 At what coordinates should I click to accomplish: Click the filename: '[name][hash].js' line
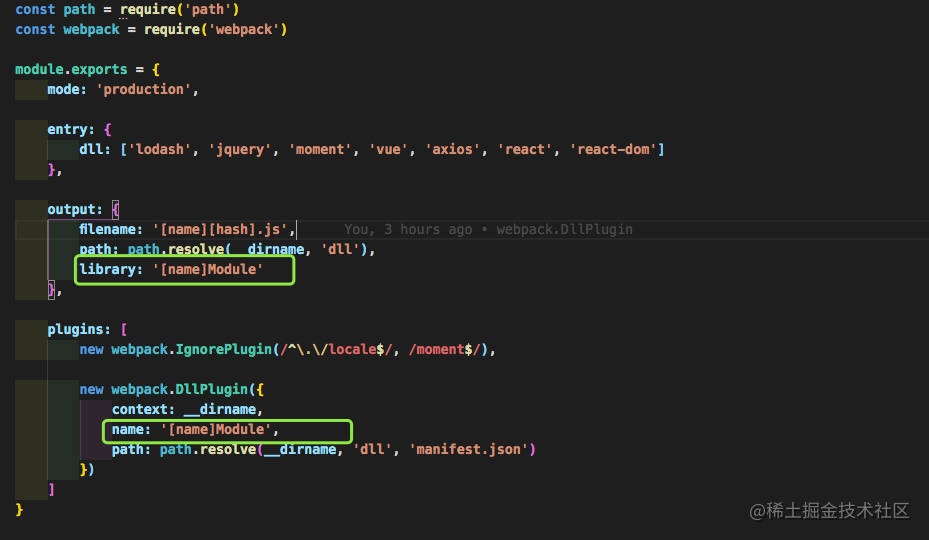187,229
